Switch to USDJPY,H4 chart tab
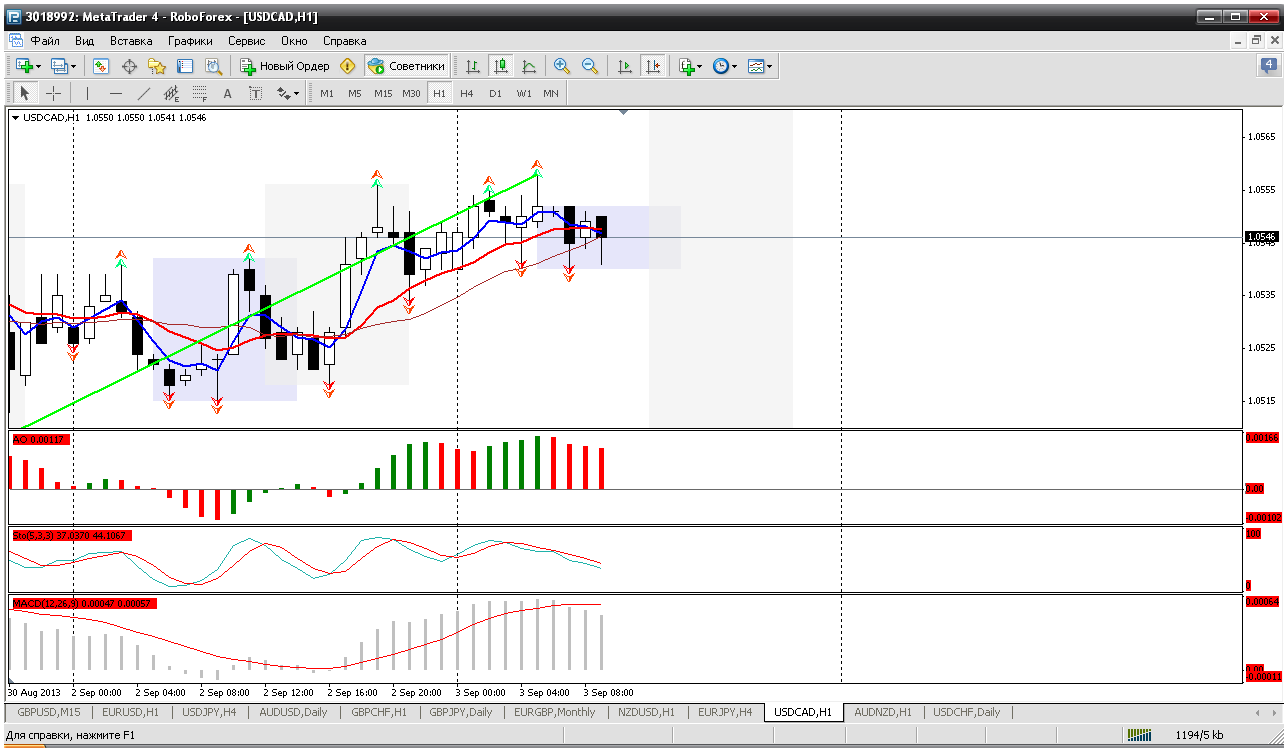The width and height of the screenshot is (1288, 748). tap(209, 712)
